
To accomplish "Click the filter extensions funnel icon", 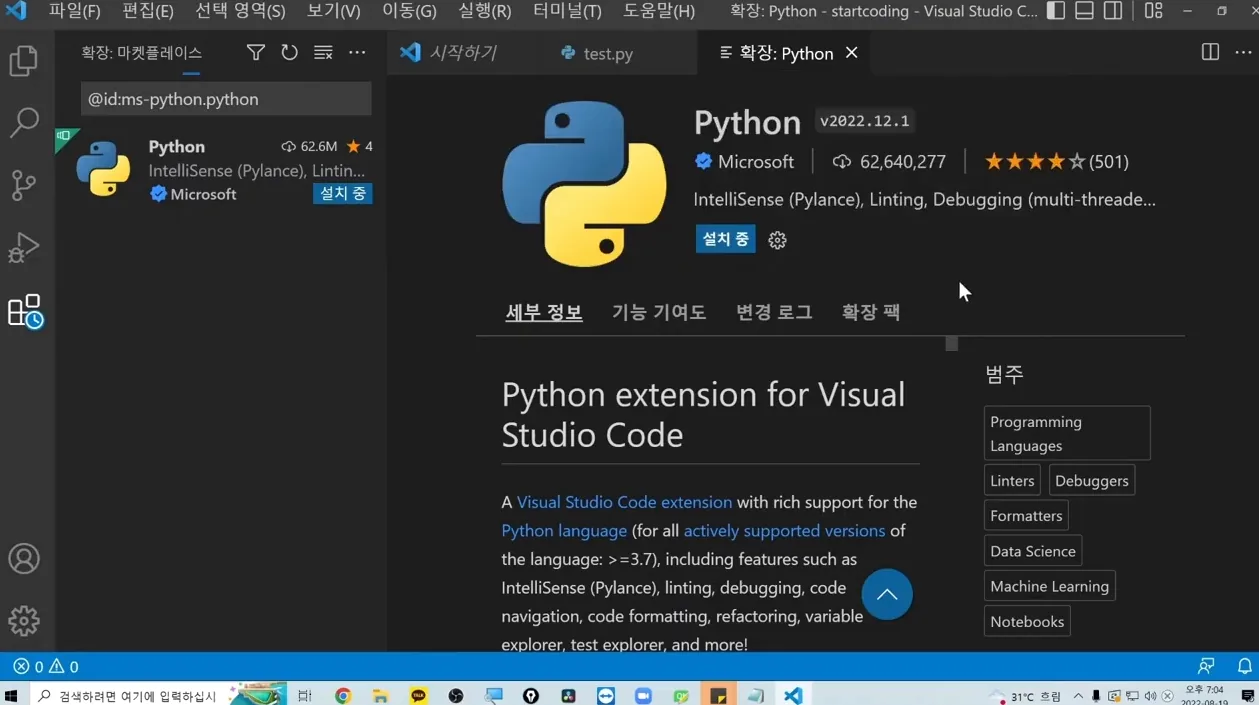I will 256,52.
